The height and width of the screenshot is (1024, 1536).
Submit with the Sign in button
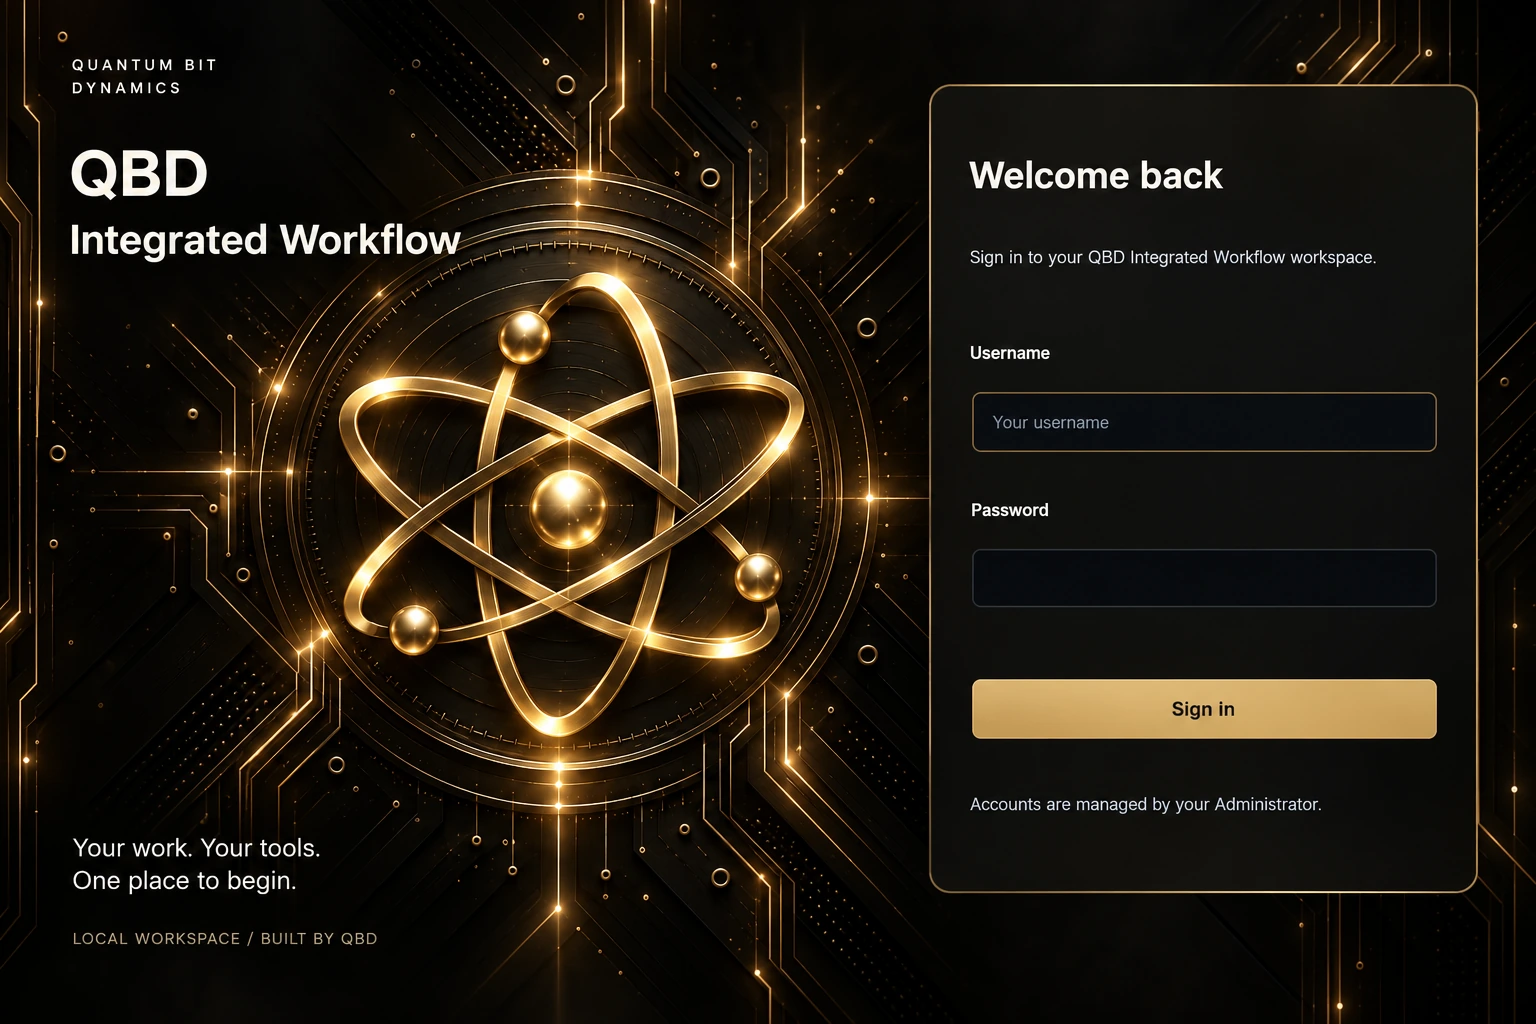[1204, 709]
